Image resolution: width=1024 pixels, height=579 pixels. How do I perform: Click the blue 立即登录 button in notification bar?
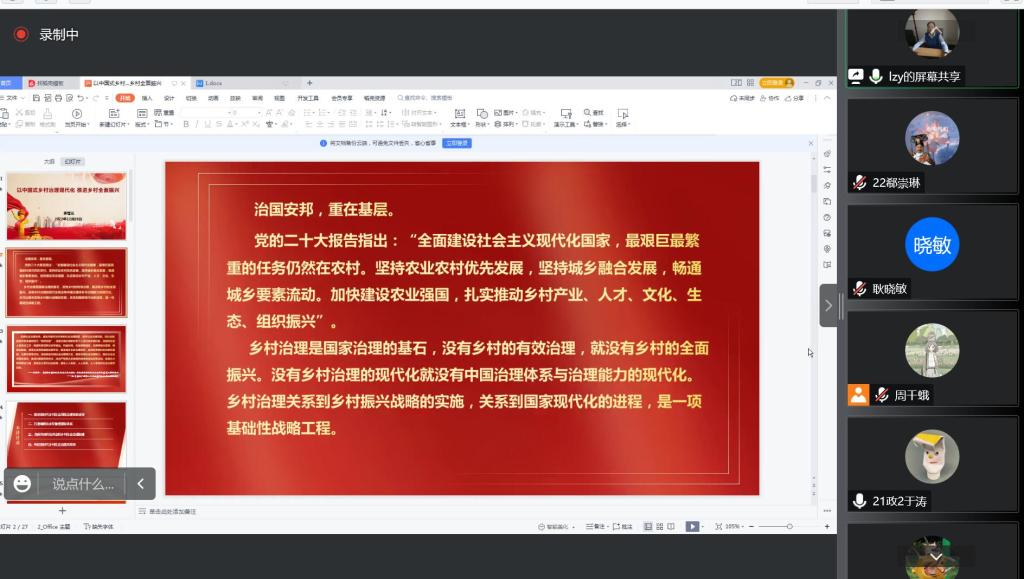pos(456,143)
